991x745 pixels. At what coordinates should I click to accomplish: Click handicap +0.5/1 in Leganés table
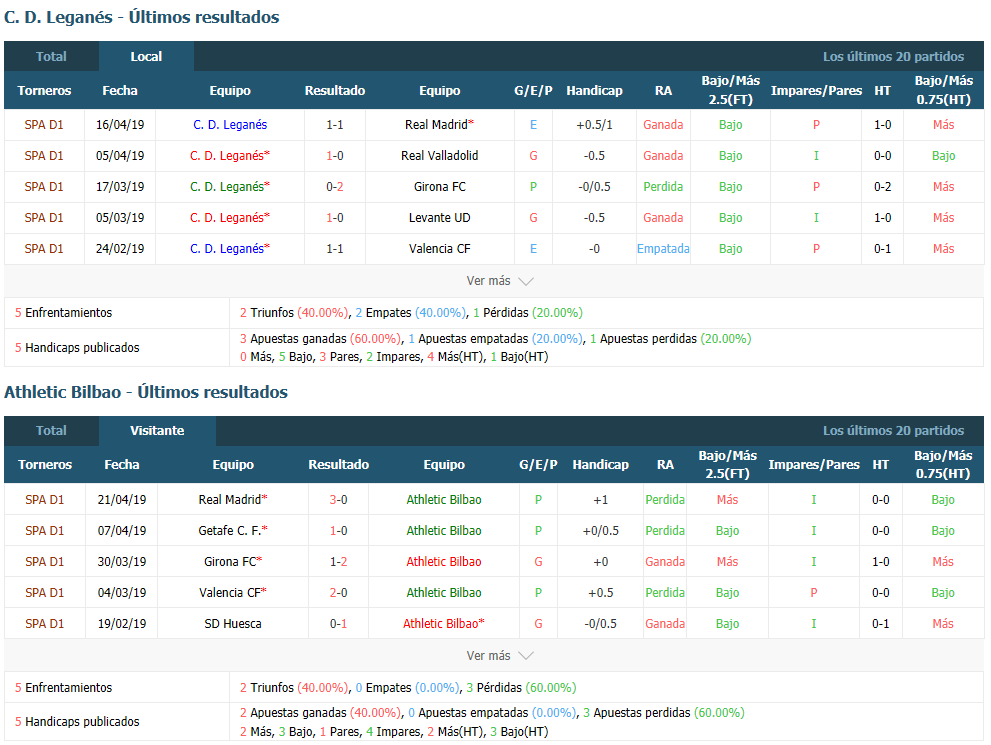click(x=594, y=124)
